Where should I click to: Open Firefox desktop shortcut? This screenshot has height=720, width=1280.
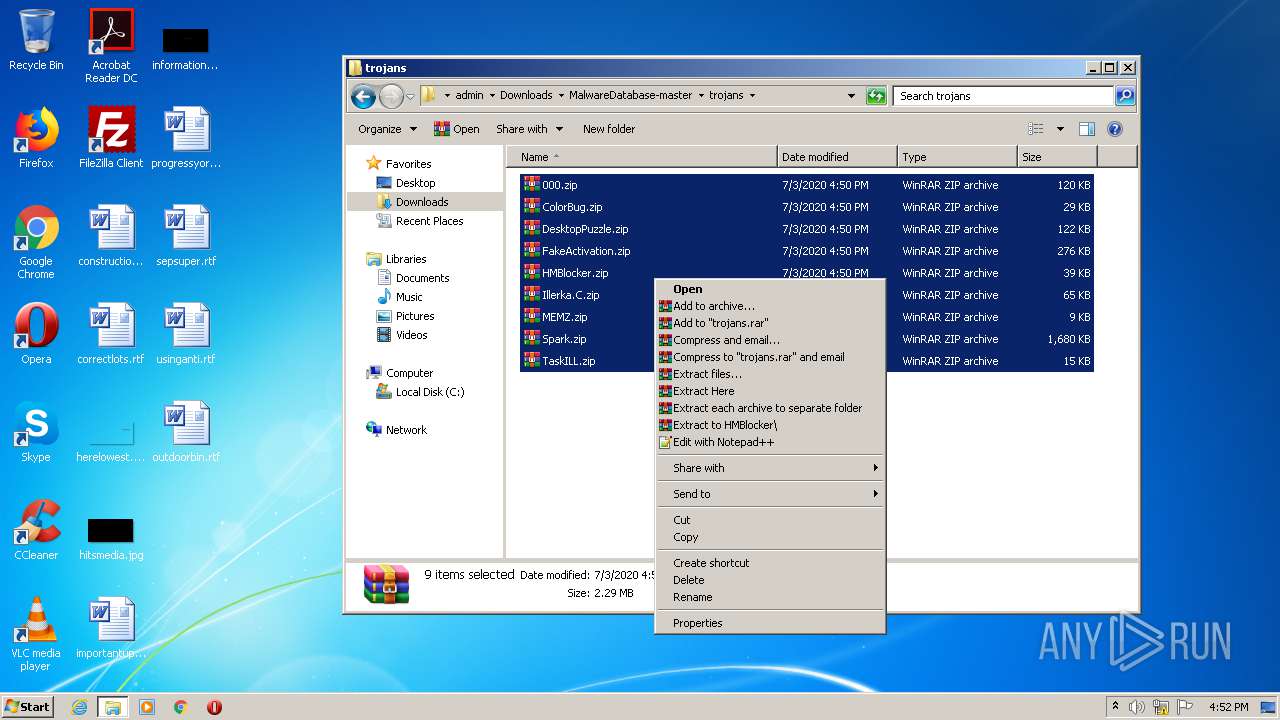click(36, 138)
